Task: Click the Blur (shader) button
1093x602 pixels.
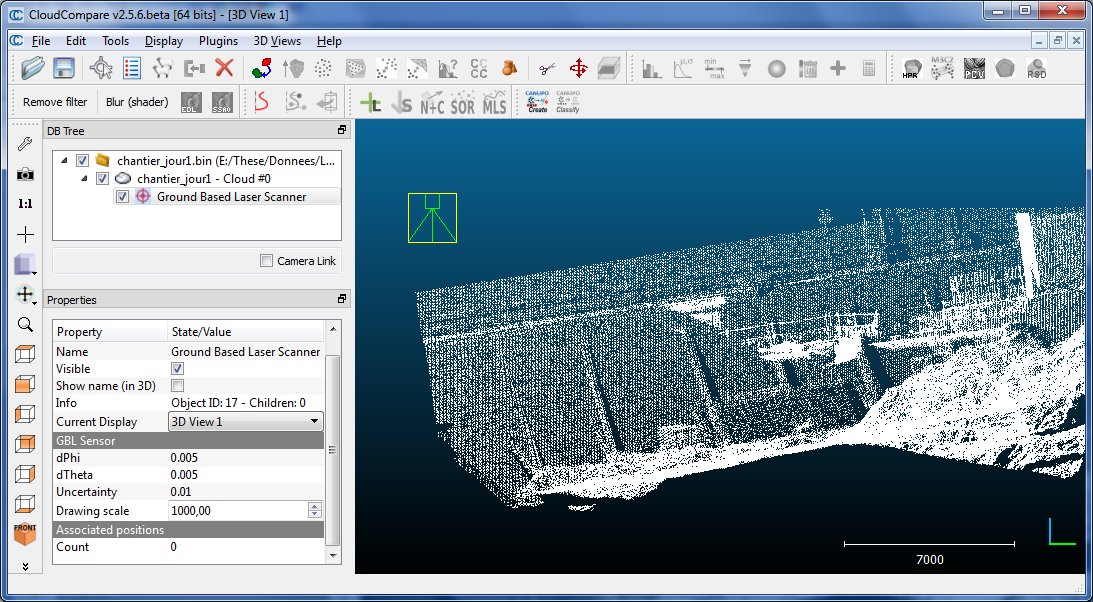Action: (137, 102)
